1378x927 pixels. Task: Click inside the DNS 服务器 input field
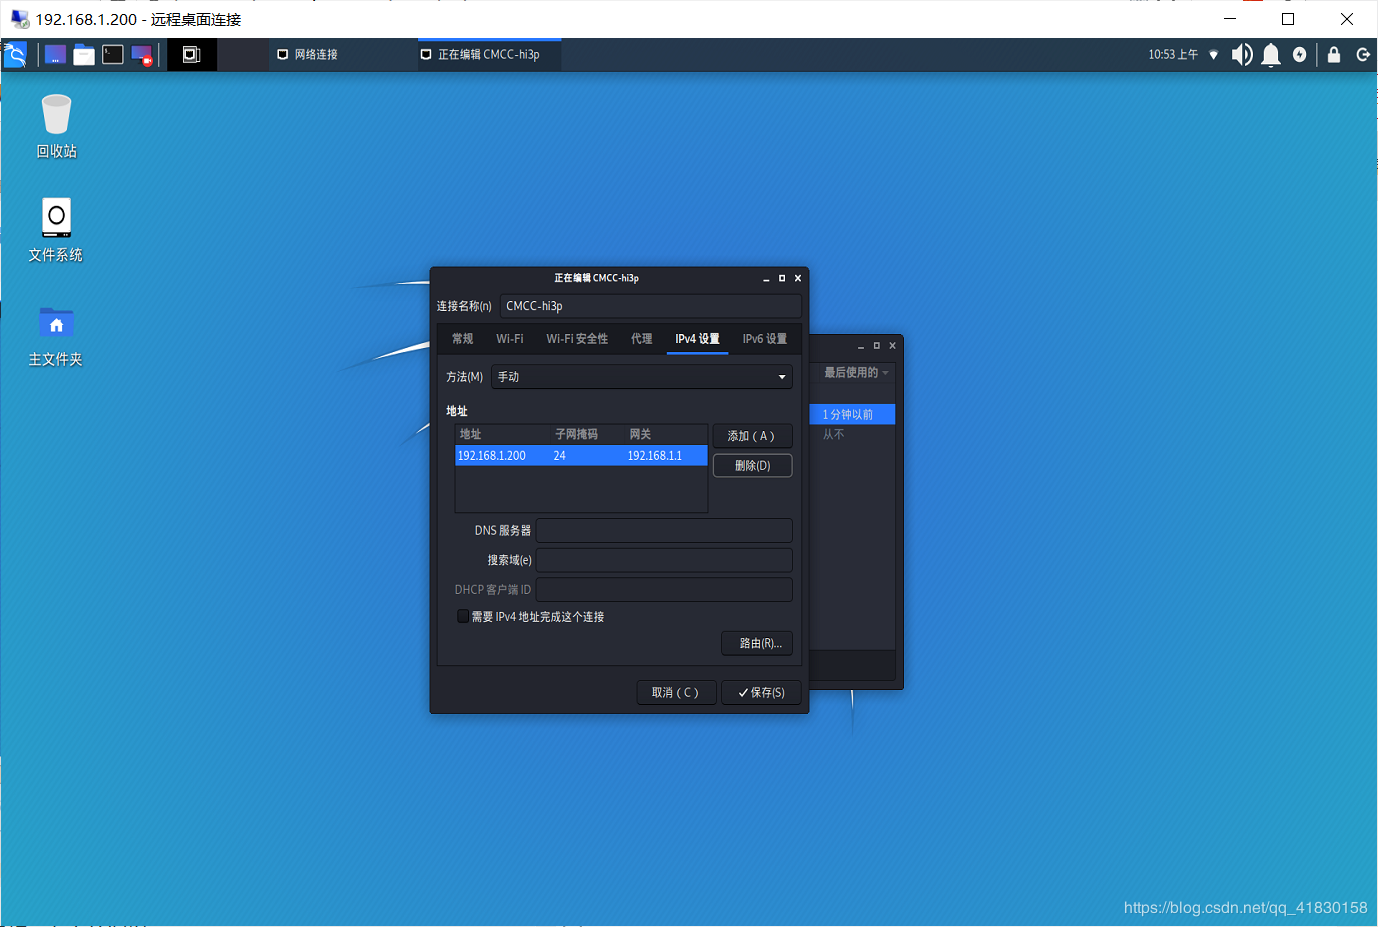click(x=664, y=530)
